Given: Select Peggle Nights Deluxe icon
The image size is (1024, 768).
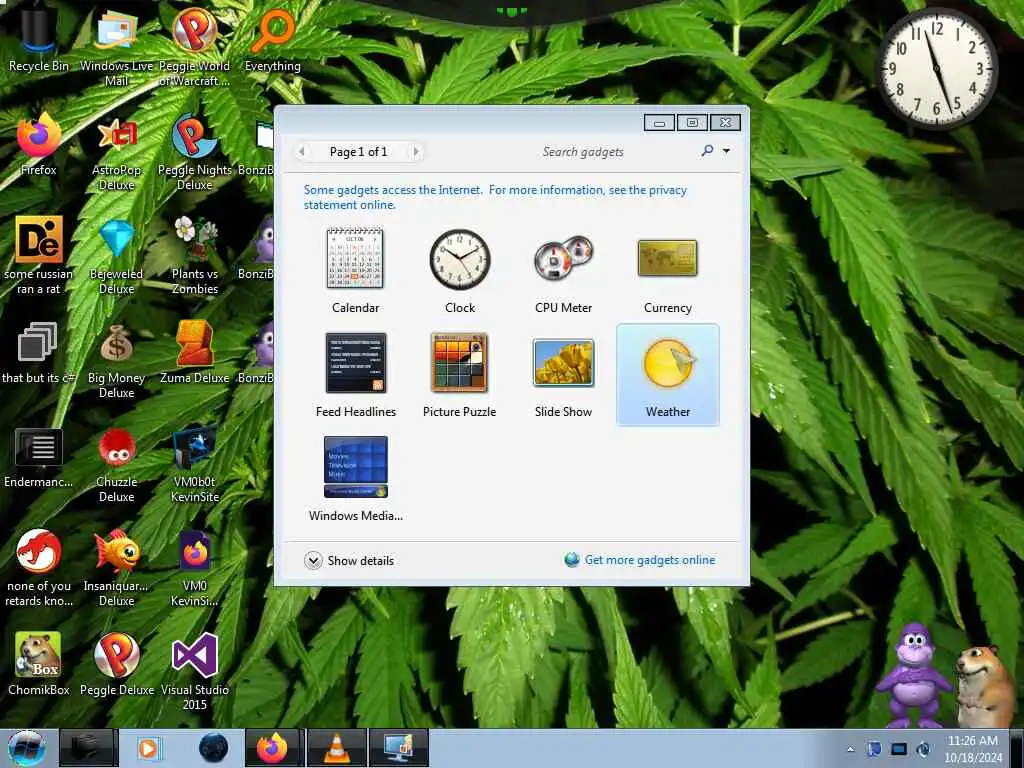Looking at the screenshot, I should point(194,152).
